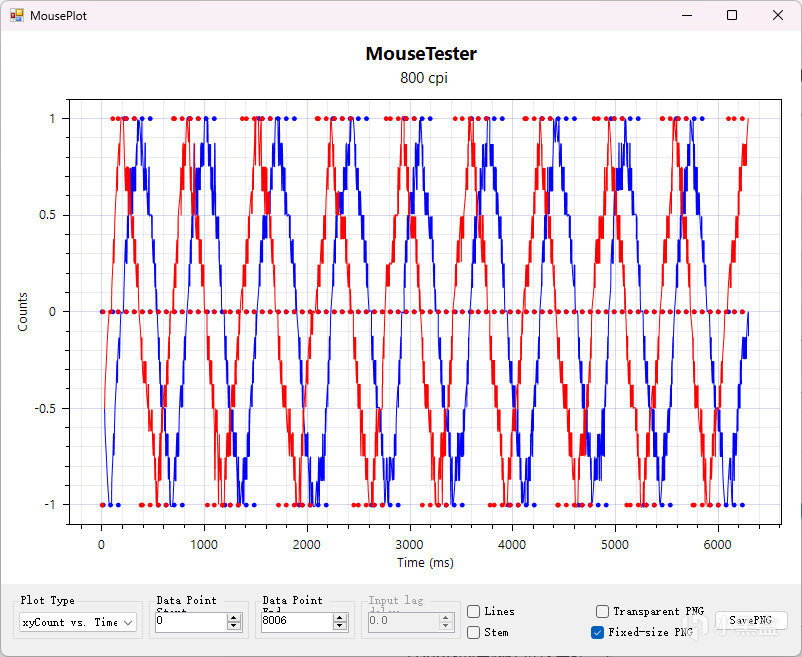Click the 0.5 tick label on Counts axis
The height and width of the screenshot is (657, 802).
(47, 215)
